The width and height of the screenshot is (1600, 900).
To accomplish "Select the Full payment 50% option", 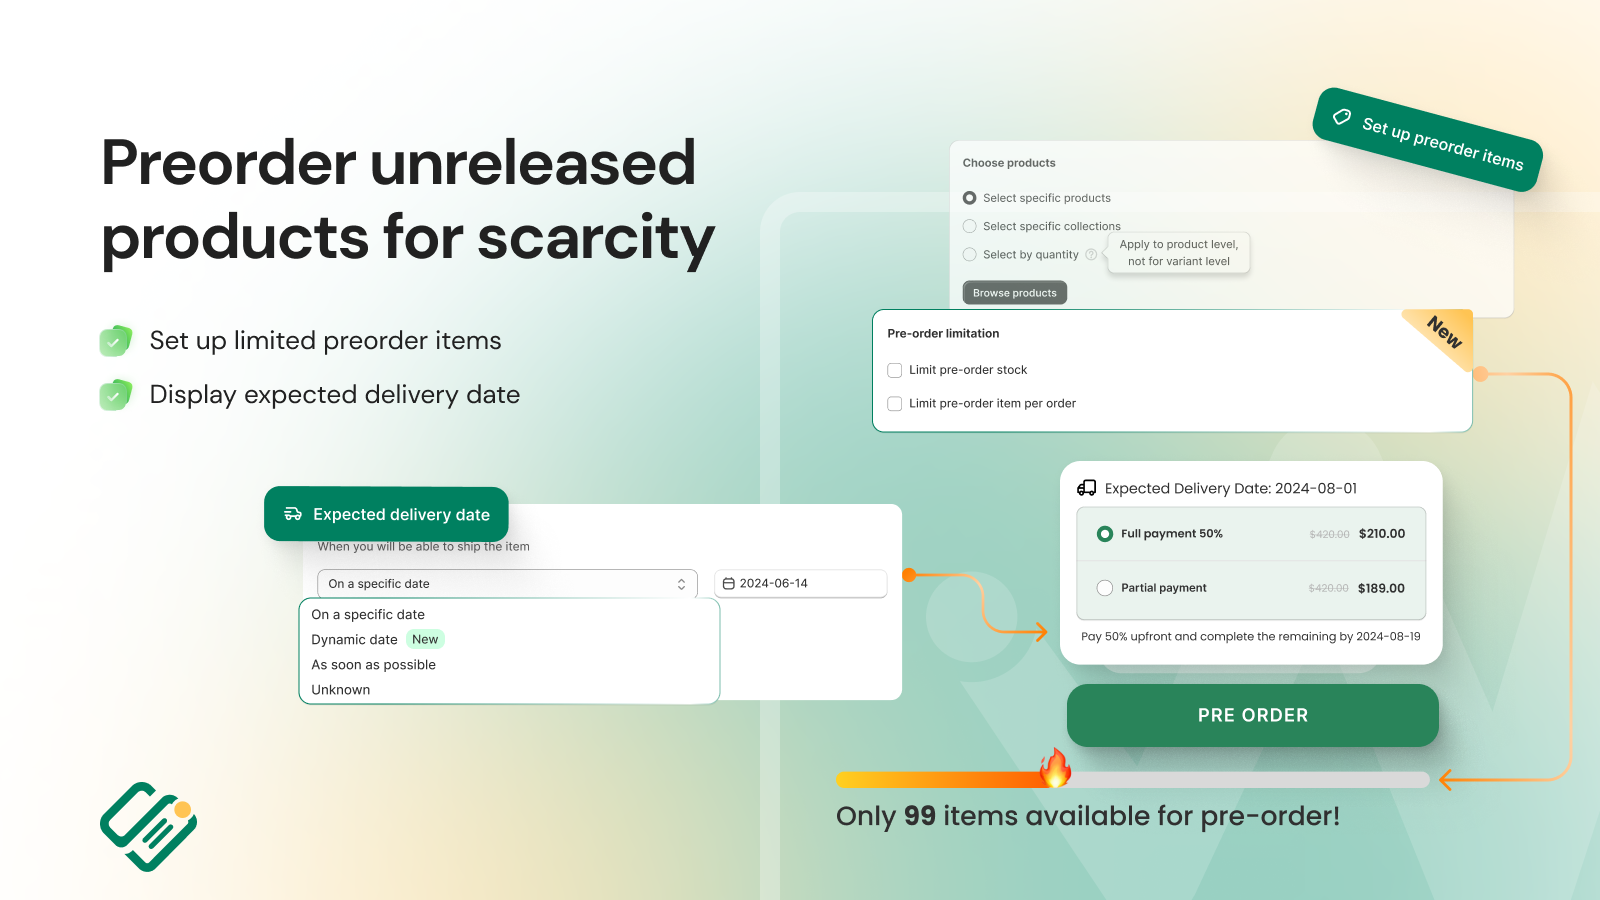I will tap(1105, 534).
